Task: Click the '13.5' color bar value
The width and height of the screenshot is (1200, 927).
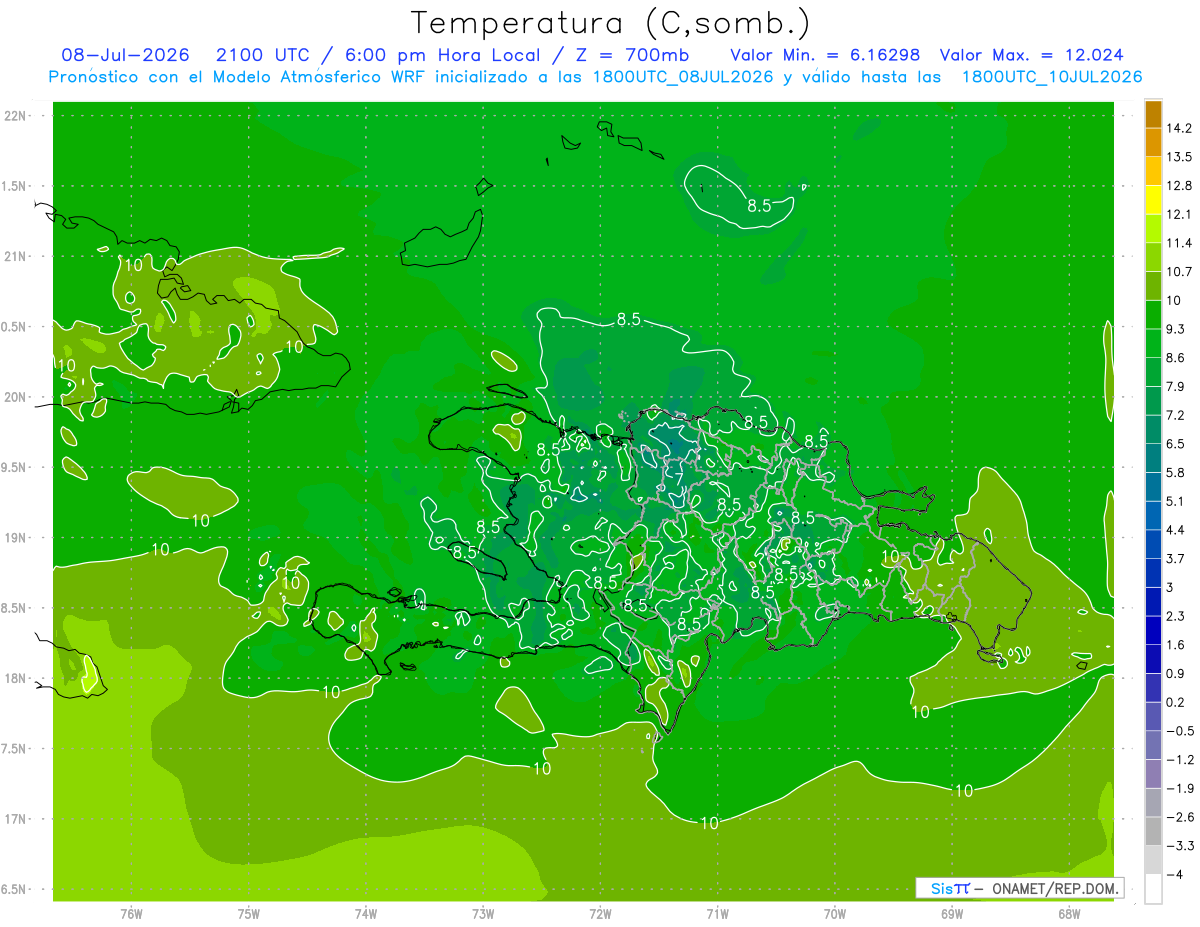Action: point(1178,157)
